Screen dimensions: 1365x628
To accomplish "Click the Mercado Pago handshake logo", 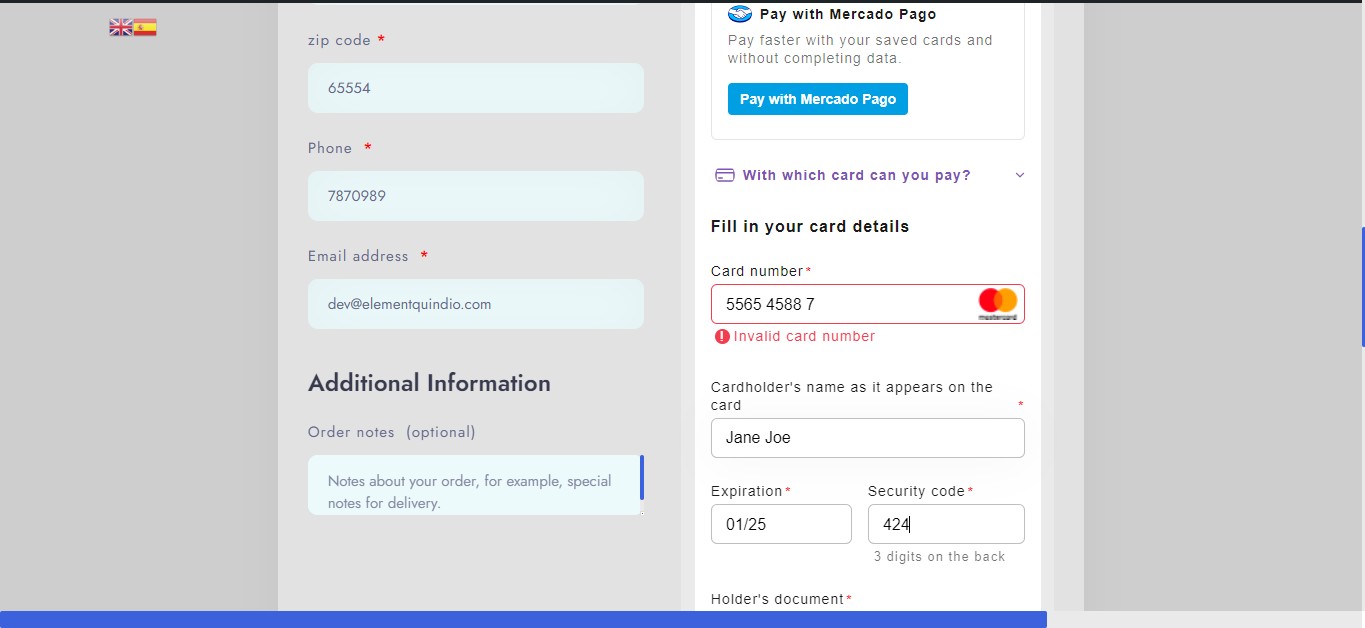I will pos(739,14).
